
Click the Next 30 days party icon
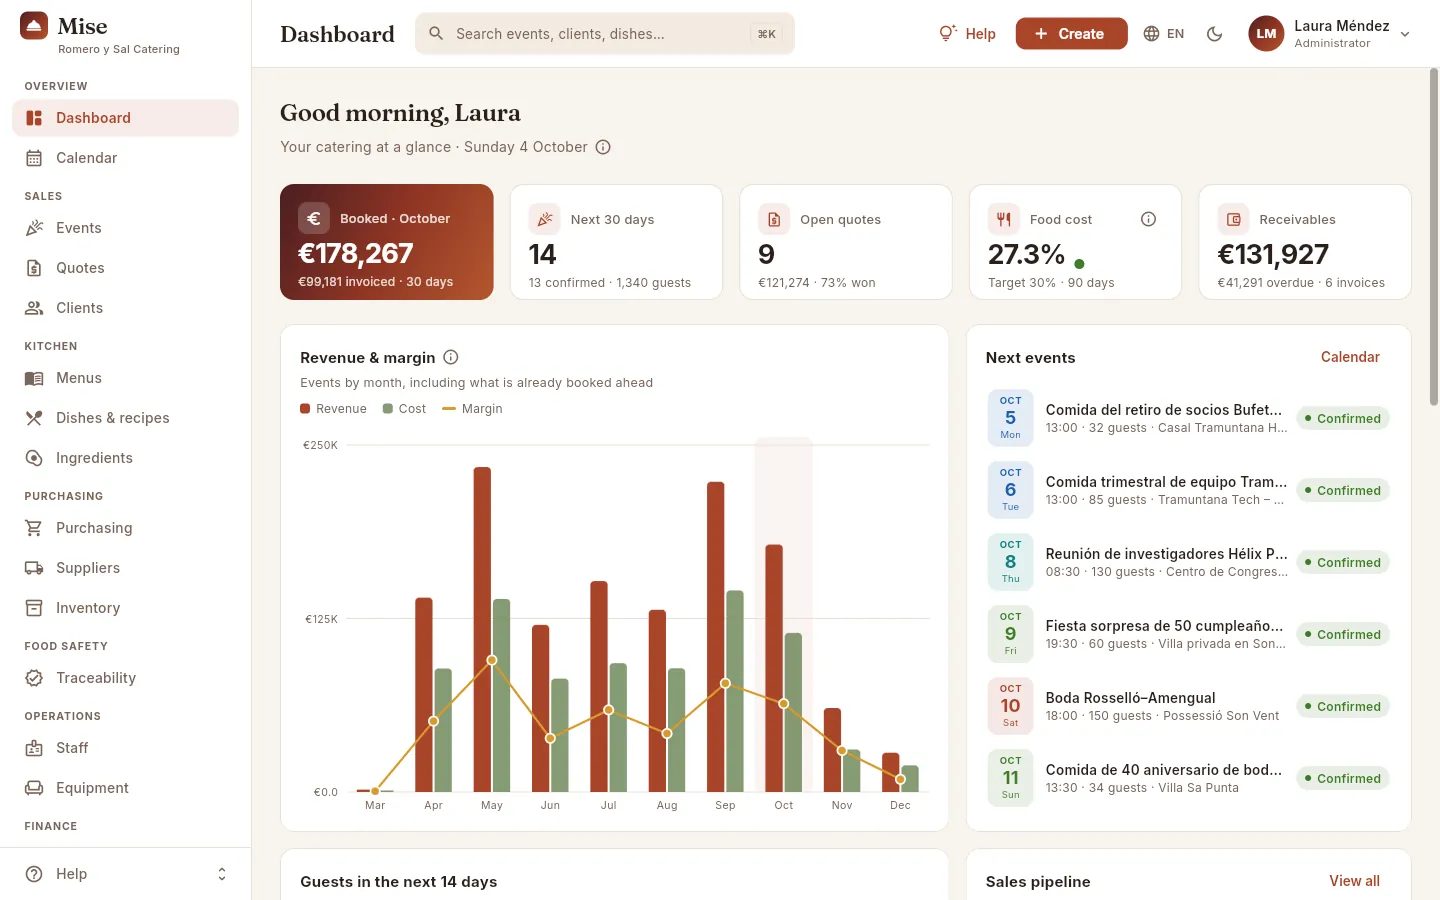[x=544, y=219]
